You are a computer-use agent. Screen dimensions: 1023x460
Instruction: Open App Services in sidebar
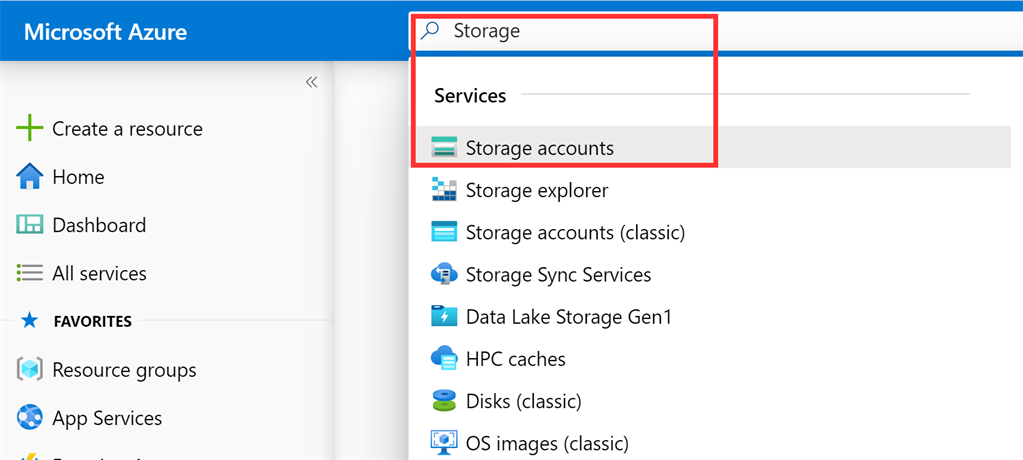[x=107, y=418]
